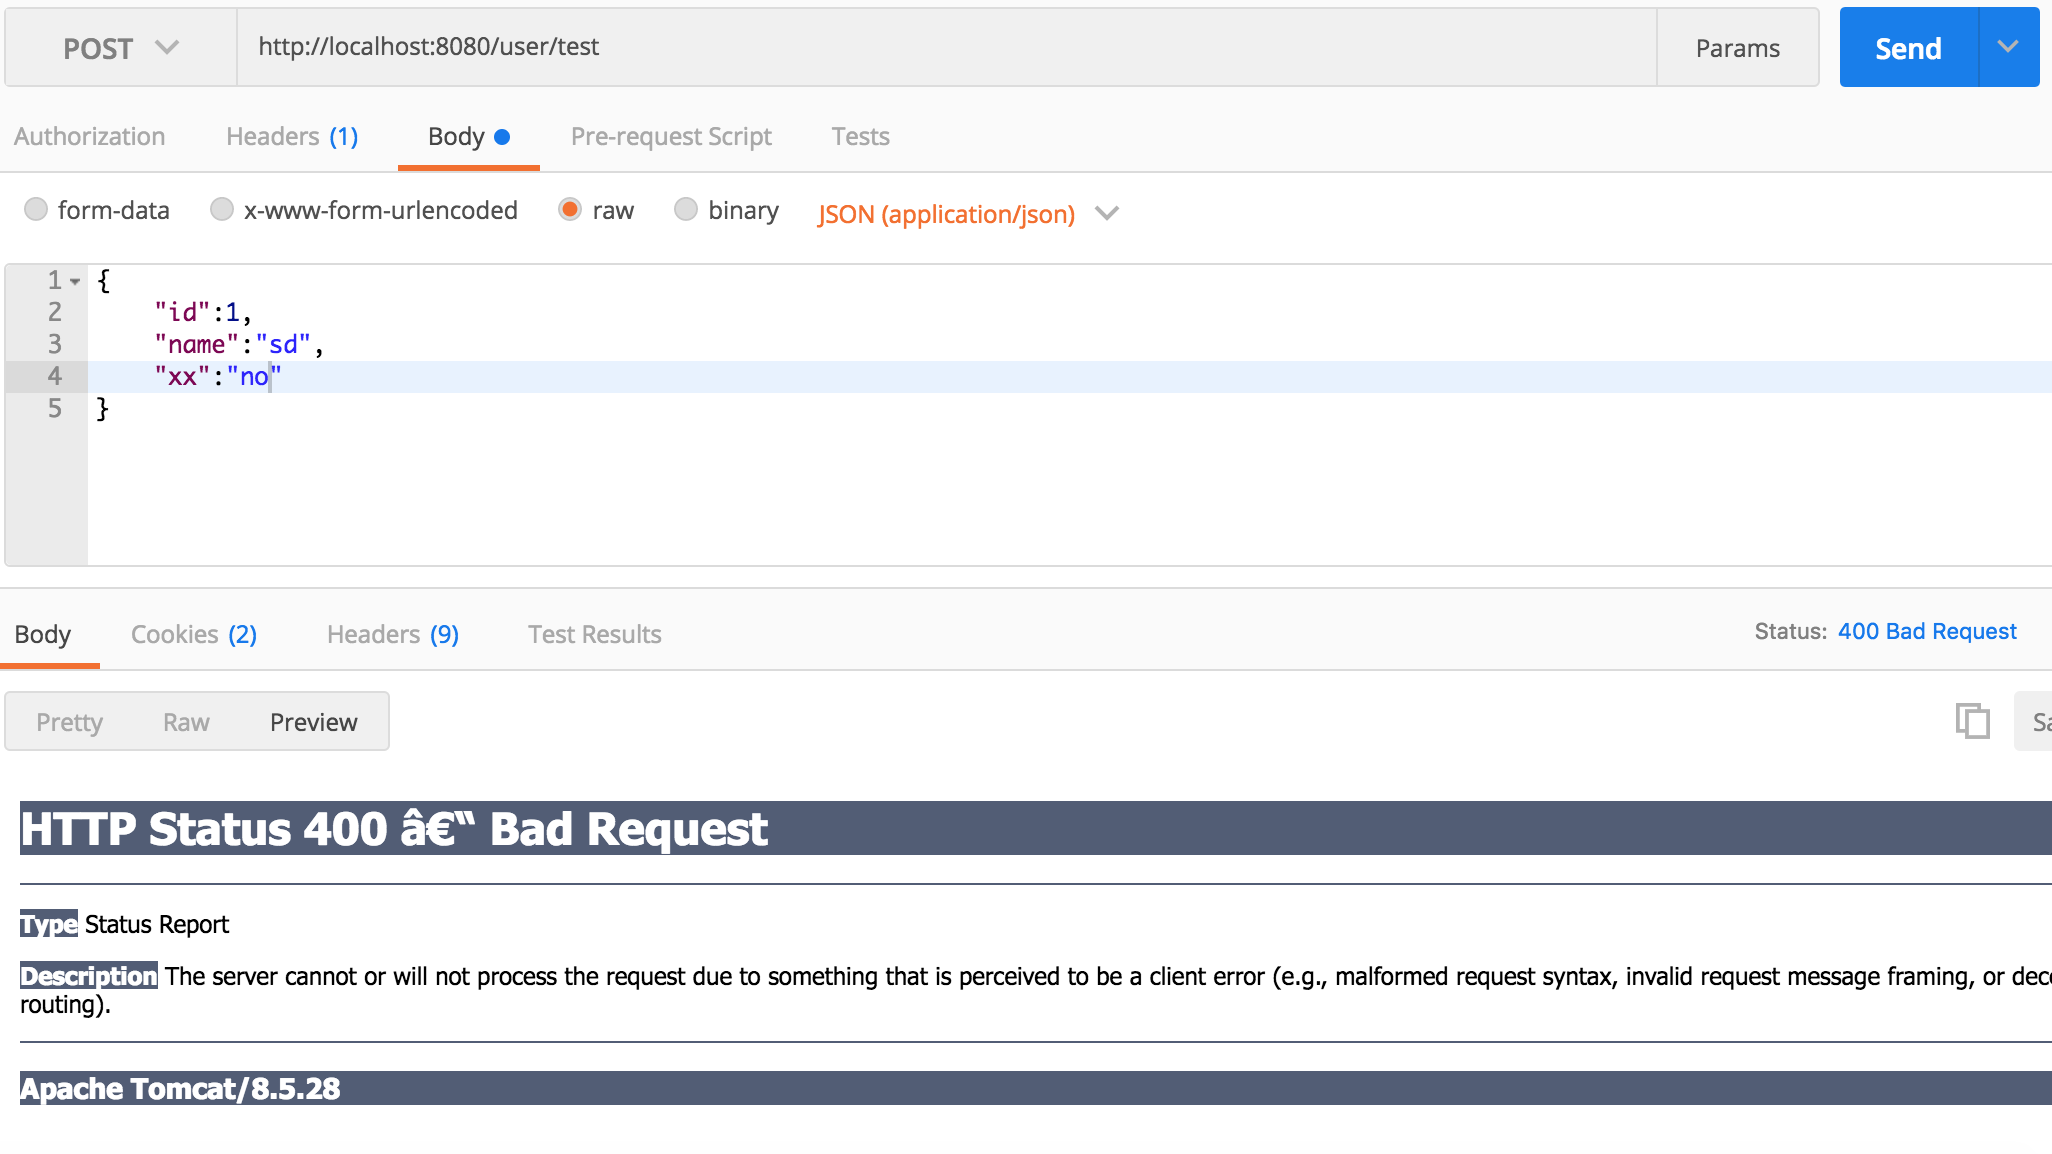Open the request Headers (1) tab

click(x=292, y=136)
